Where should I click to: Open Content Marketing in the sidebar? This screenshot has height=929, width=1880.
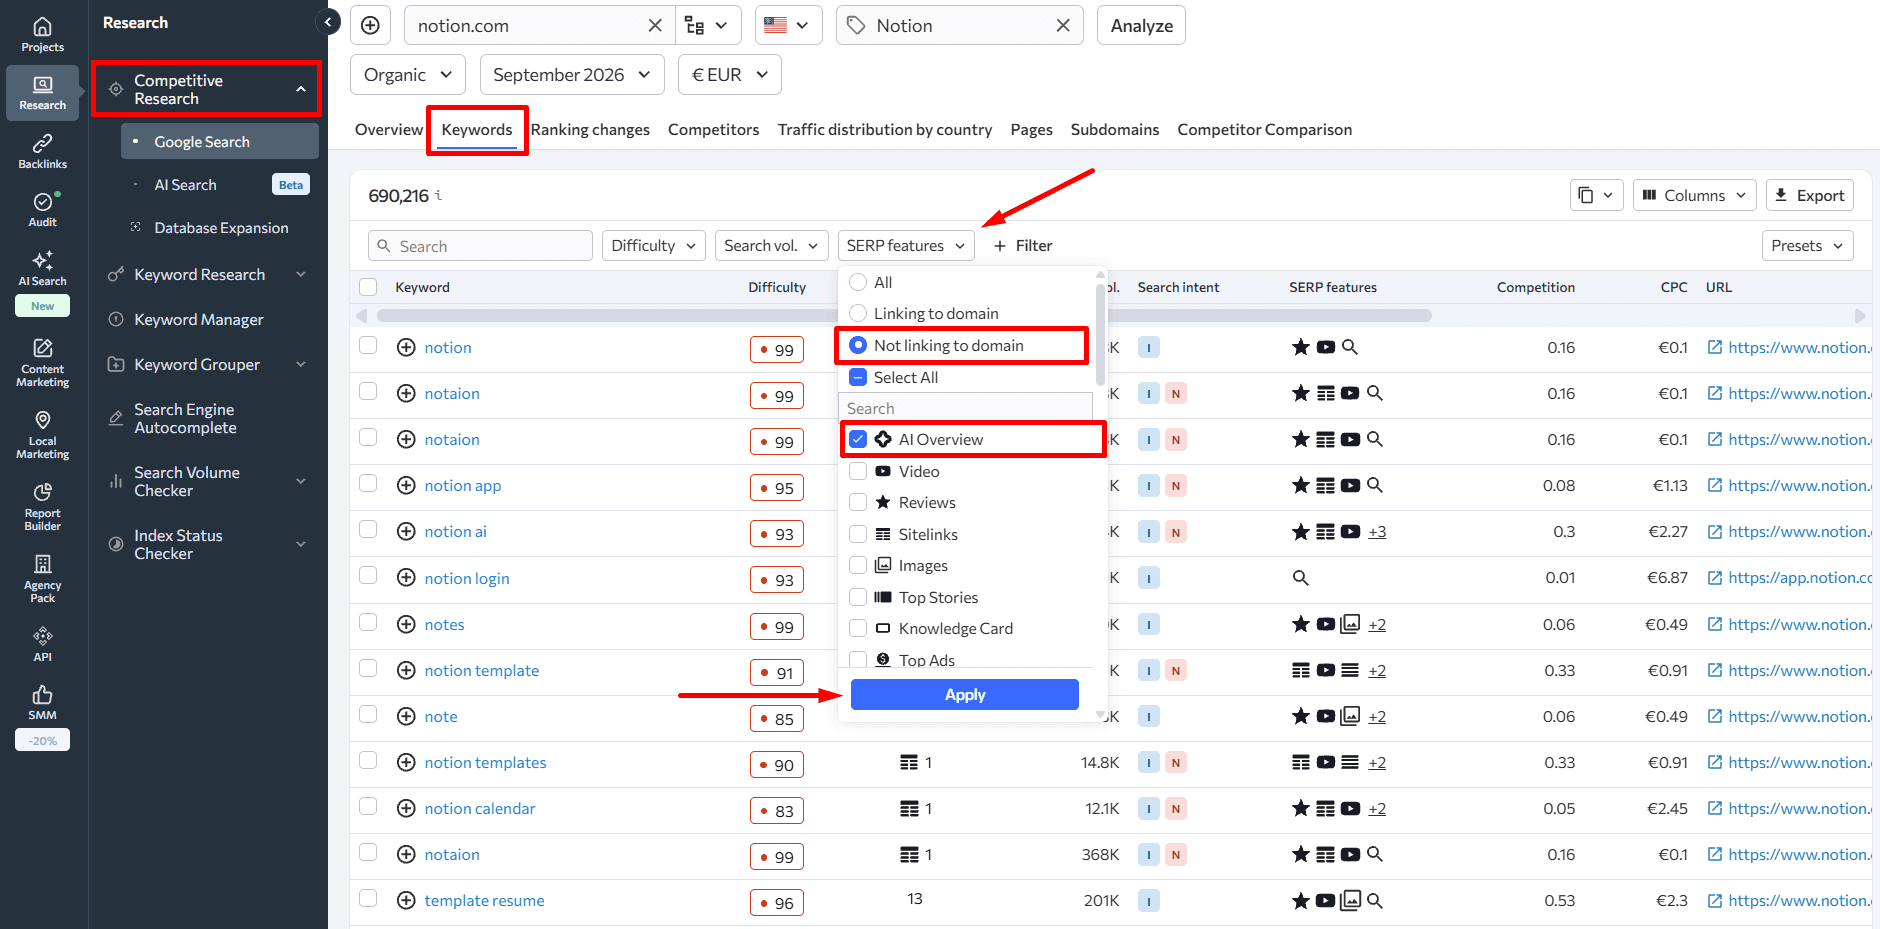pyautogui.click(x=42, y=362)
